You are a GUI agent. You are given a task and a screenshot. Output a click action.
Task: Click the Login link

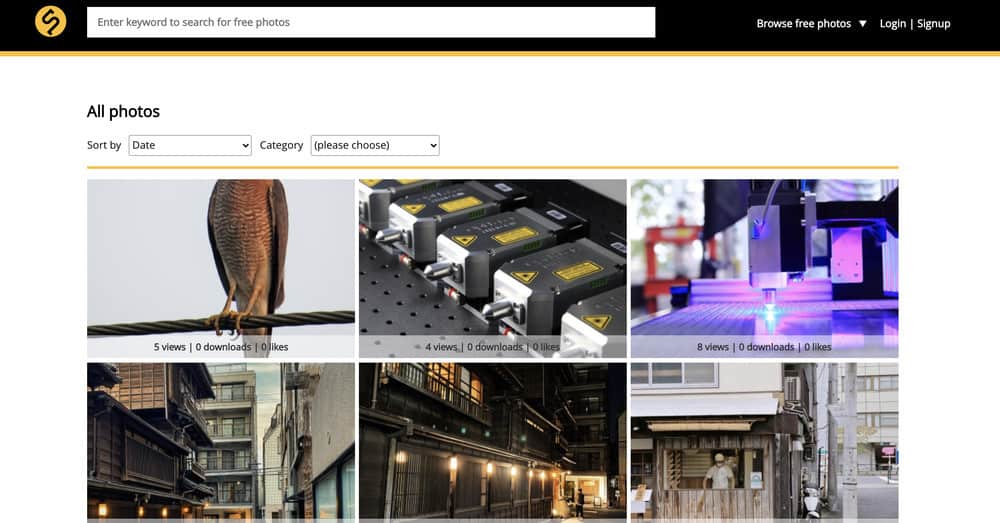point(892,24)
